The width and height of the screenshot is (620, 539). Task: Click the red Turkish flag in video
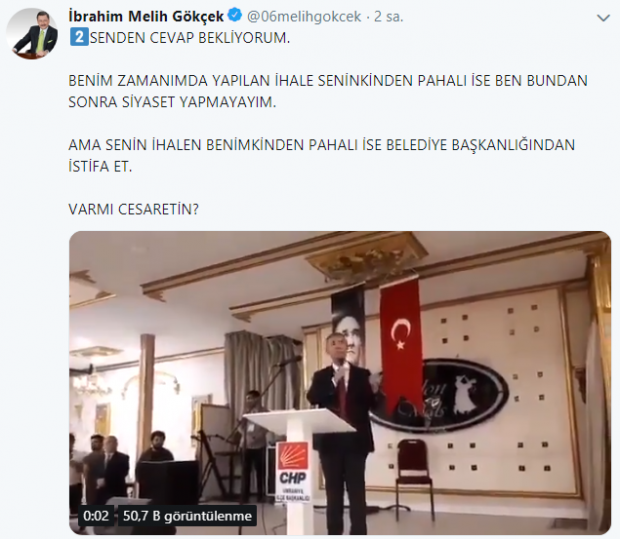(x=401, y=345)
